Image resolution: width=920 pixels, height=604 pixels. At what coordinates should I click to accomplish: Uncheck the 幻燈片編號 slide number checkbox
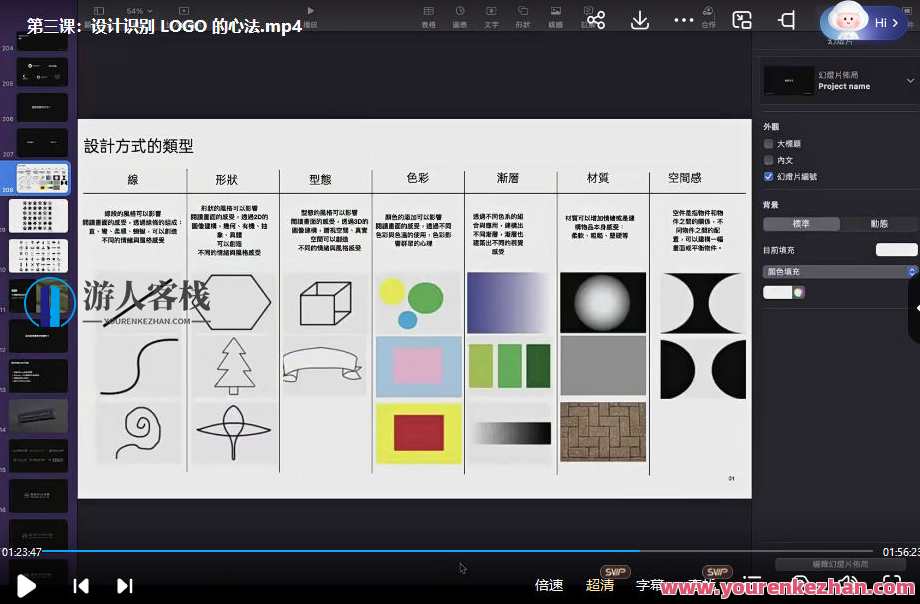click(768, 177)
